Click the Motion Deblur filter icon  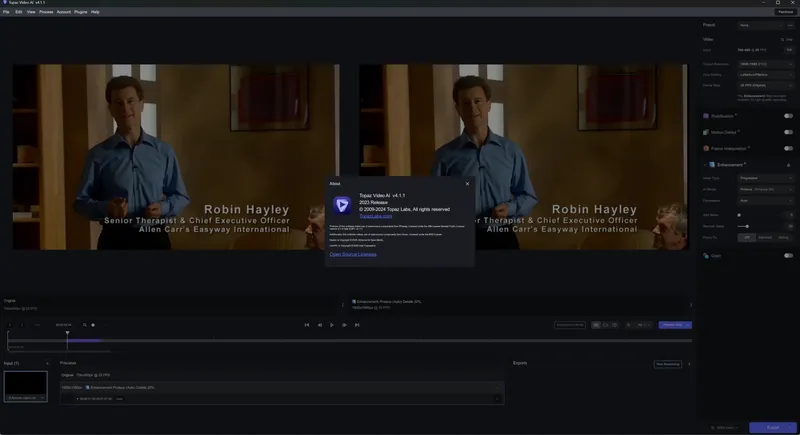706,132
